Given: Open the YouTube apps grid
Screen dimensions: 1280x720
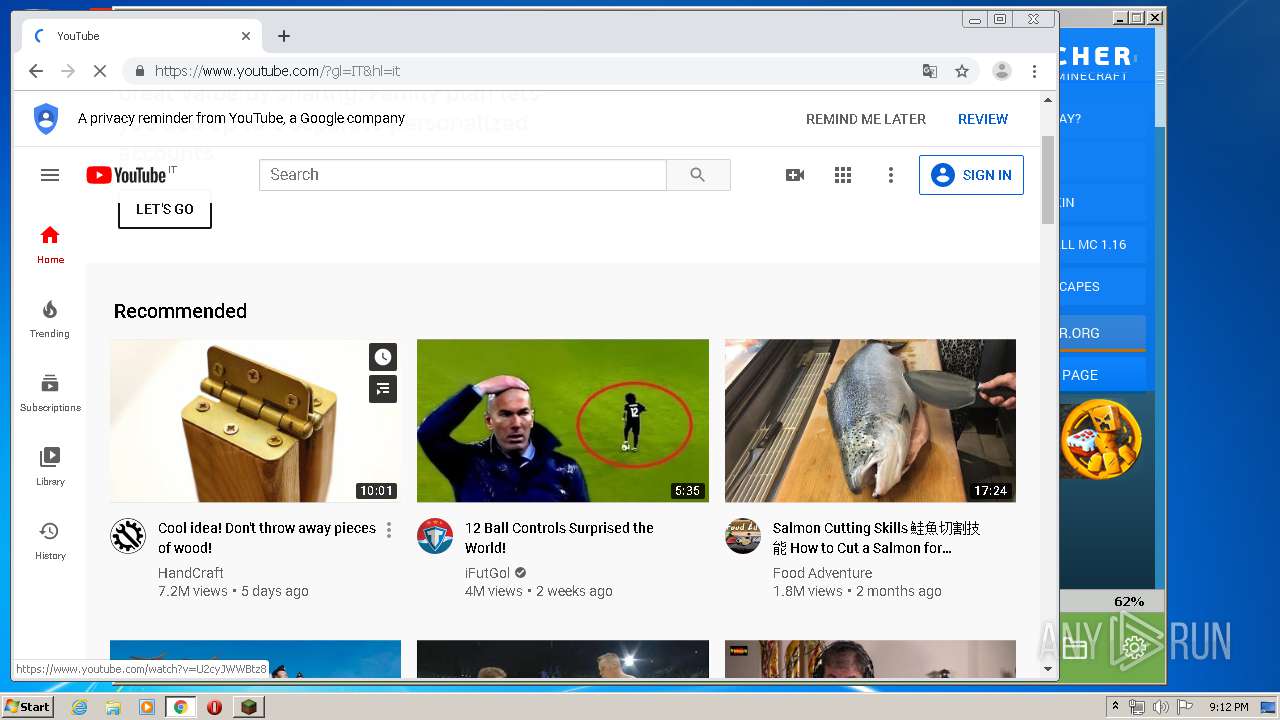Looking at the screenshot, I should pyautogui.click(x=843, y=175).
